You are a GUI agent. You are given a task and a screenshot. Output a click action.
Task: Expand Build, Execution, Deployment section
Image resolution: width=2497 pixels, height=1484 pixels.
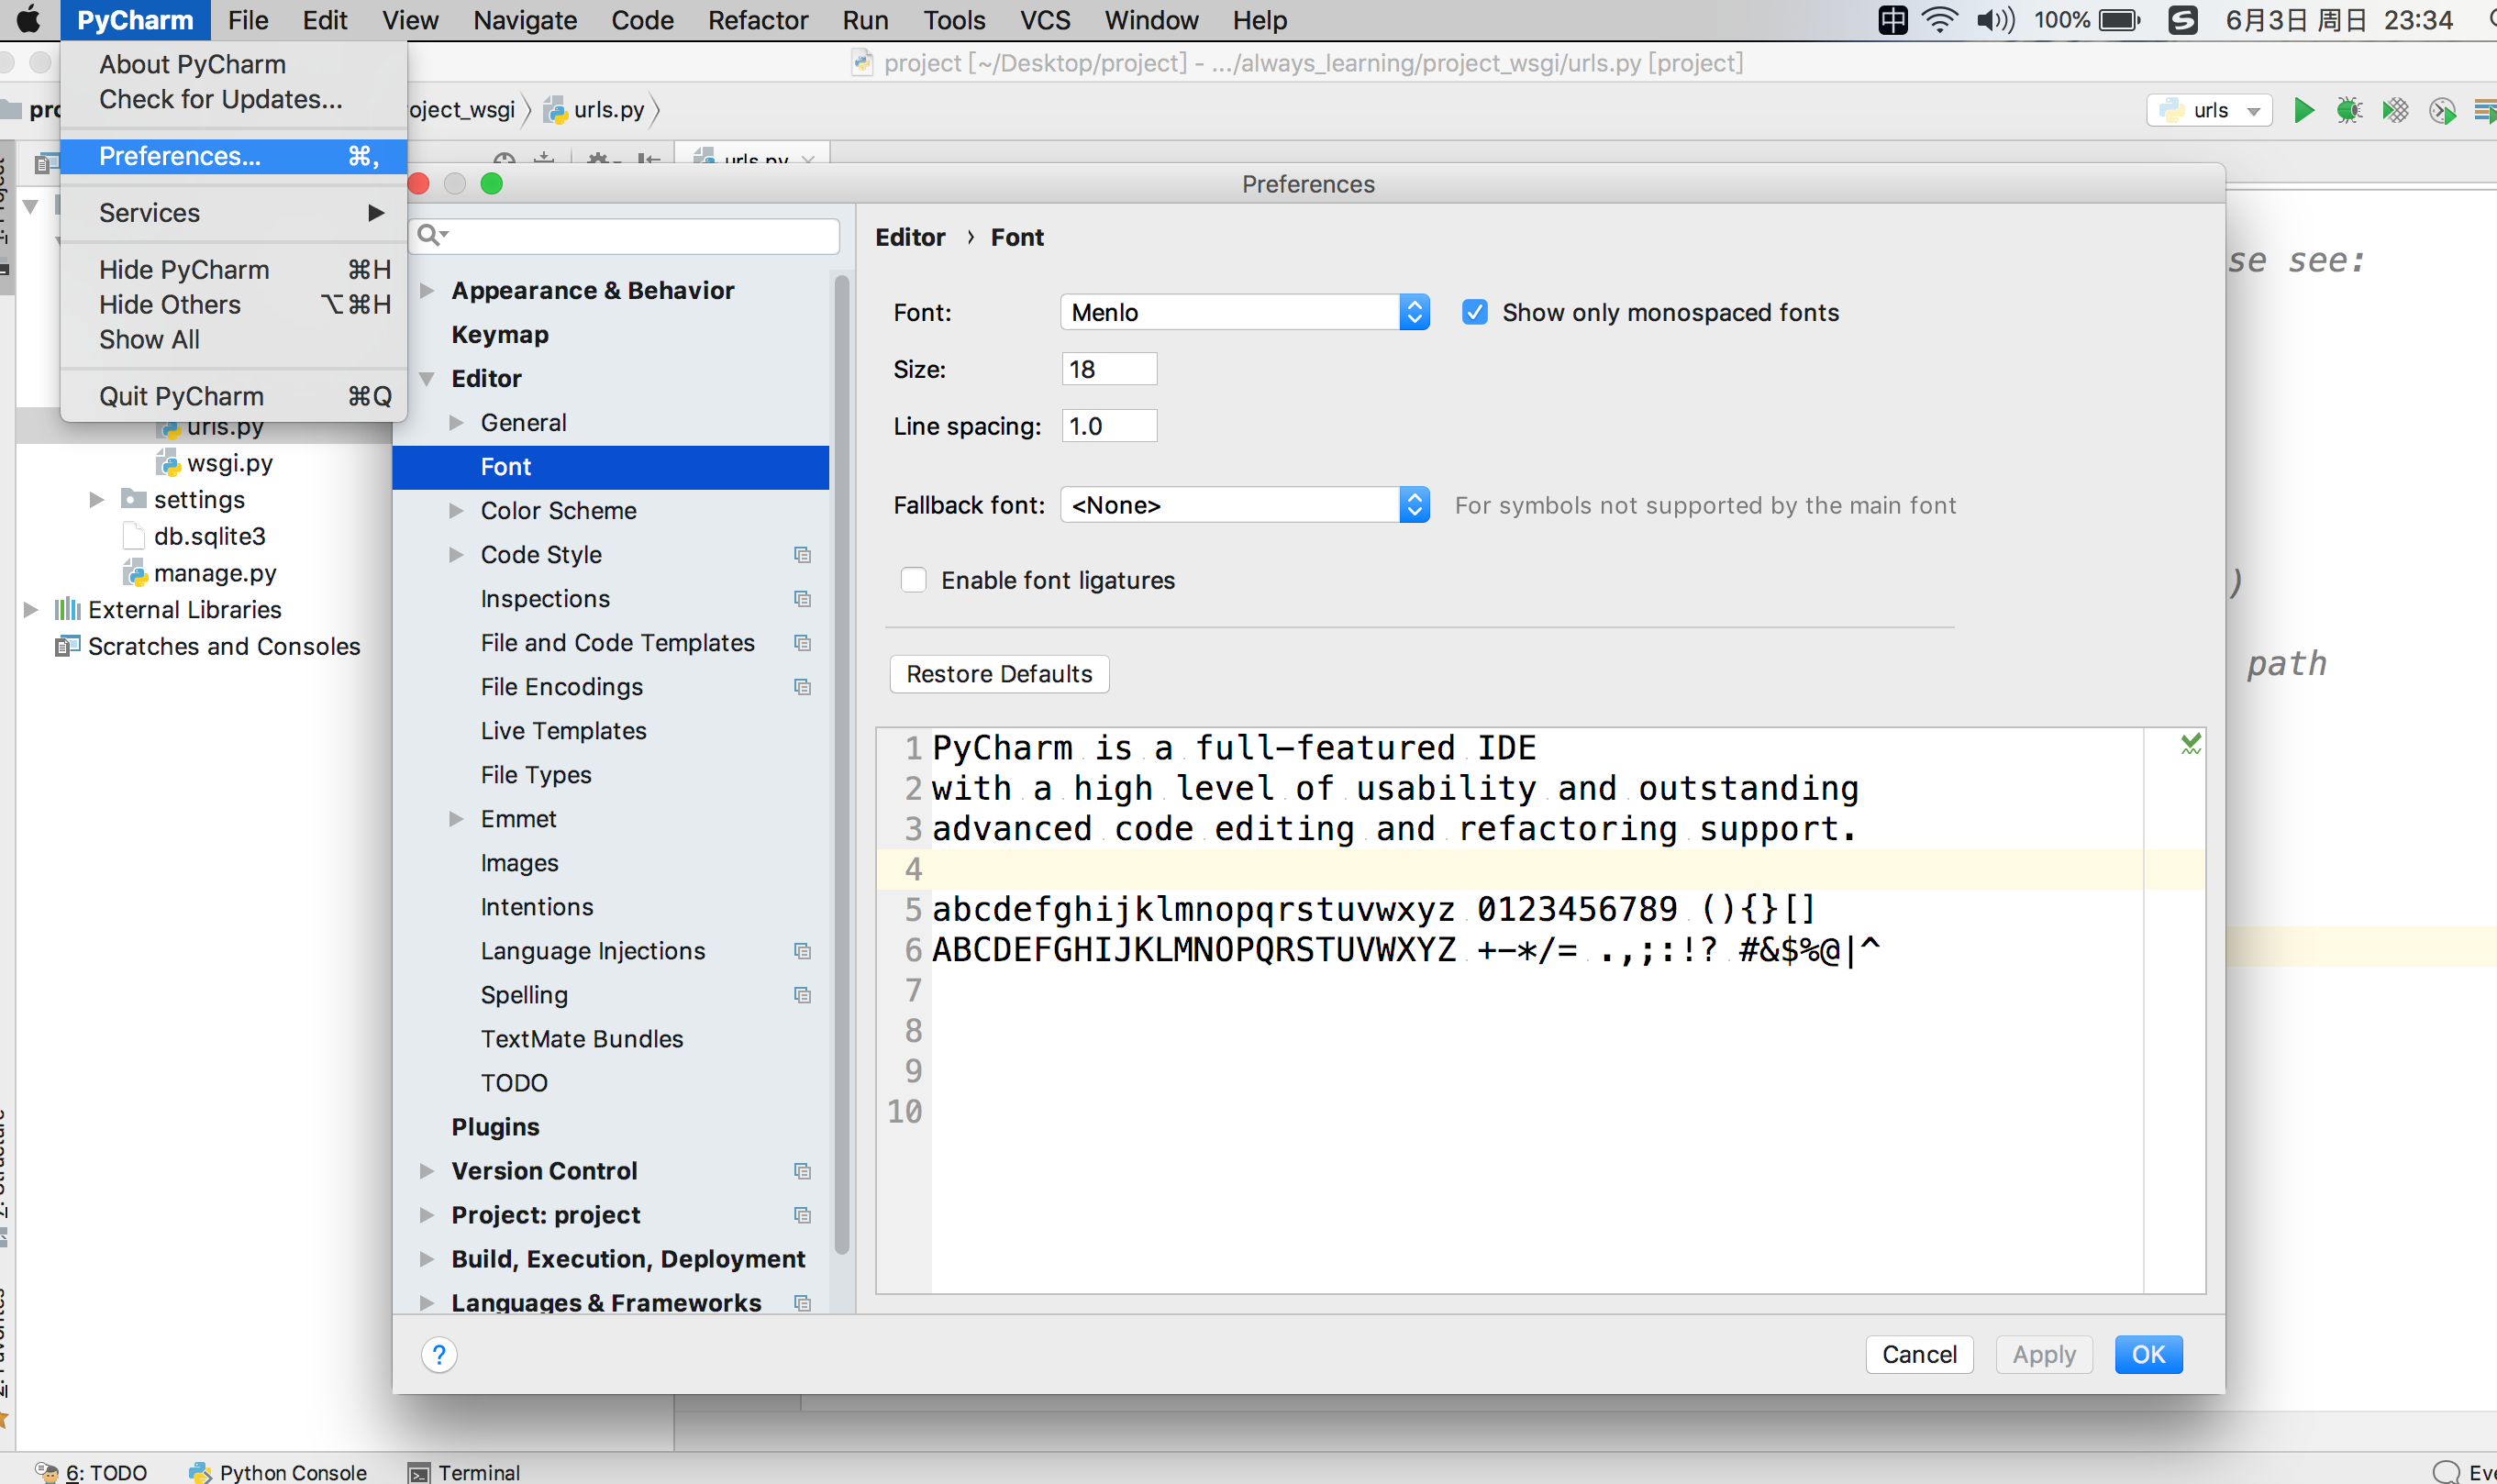[427, 1259]
